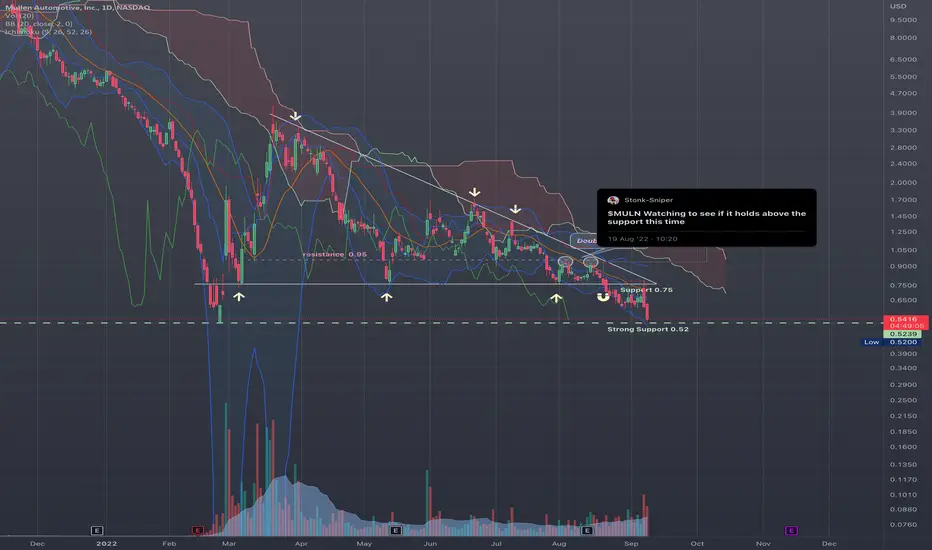Viewport: 932px width, 550px height.
Task: Open the Stonk-Sniper username link
Action: 648,200
